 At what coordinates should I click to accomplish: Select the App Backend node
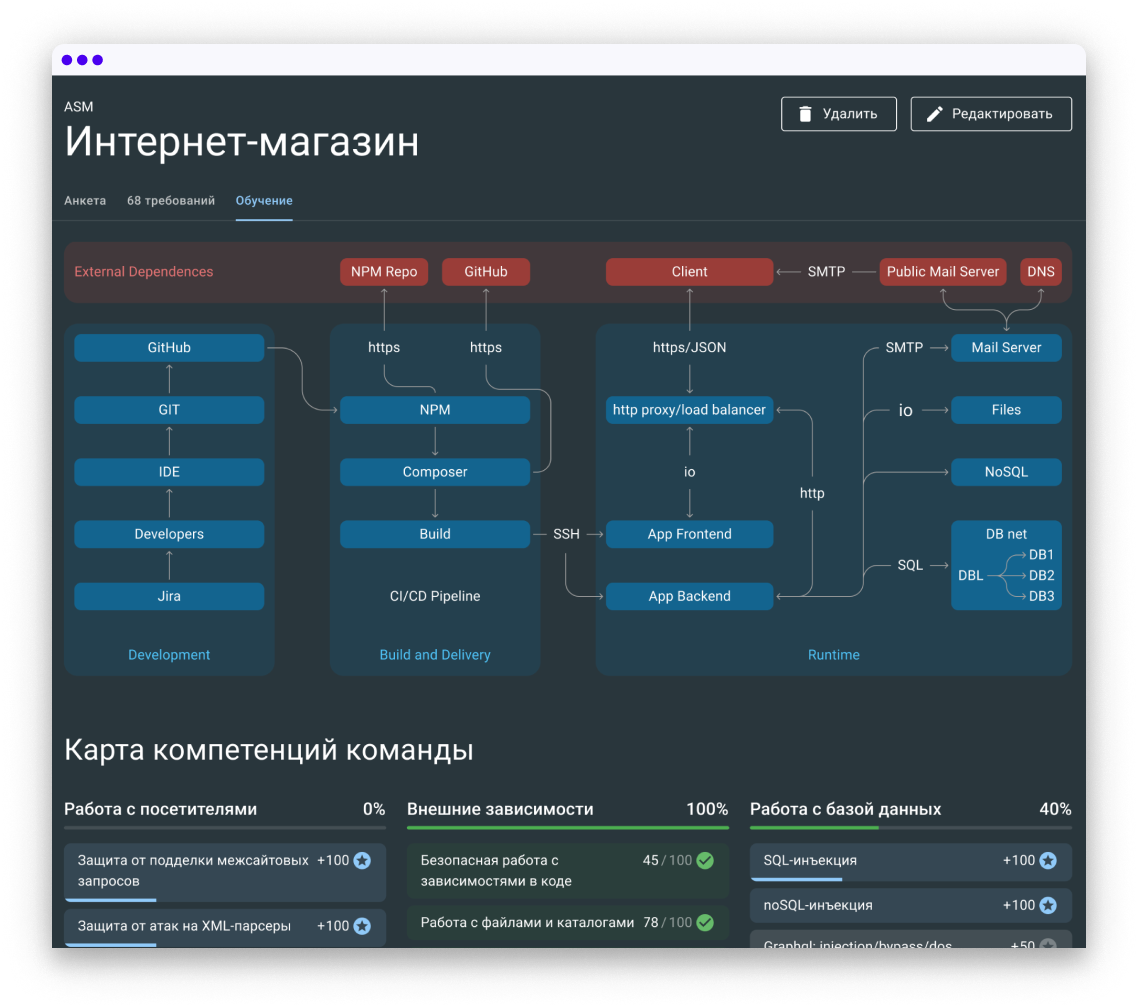[x=689, y=596]
